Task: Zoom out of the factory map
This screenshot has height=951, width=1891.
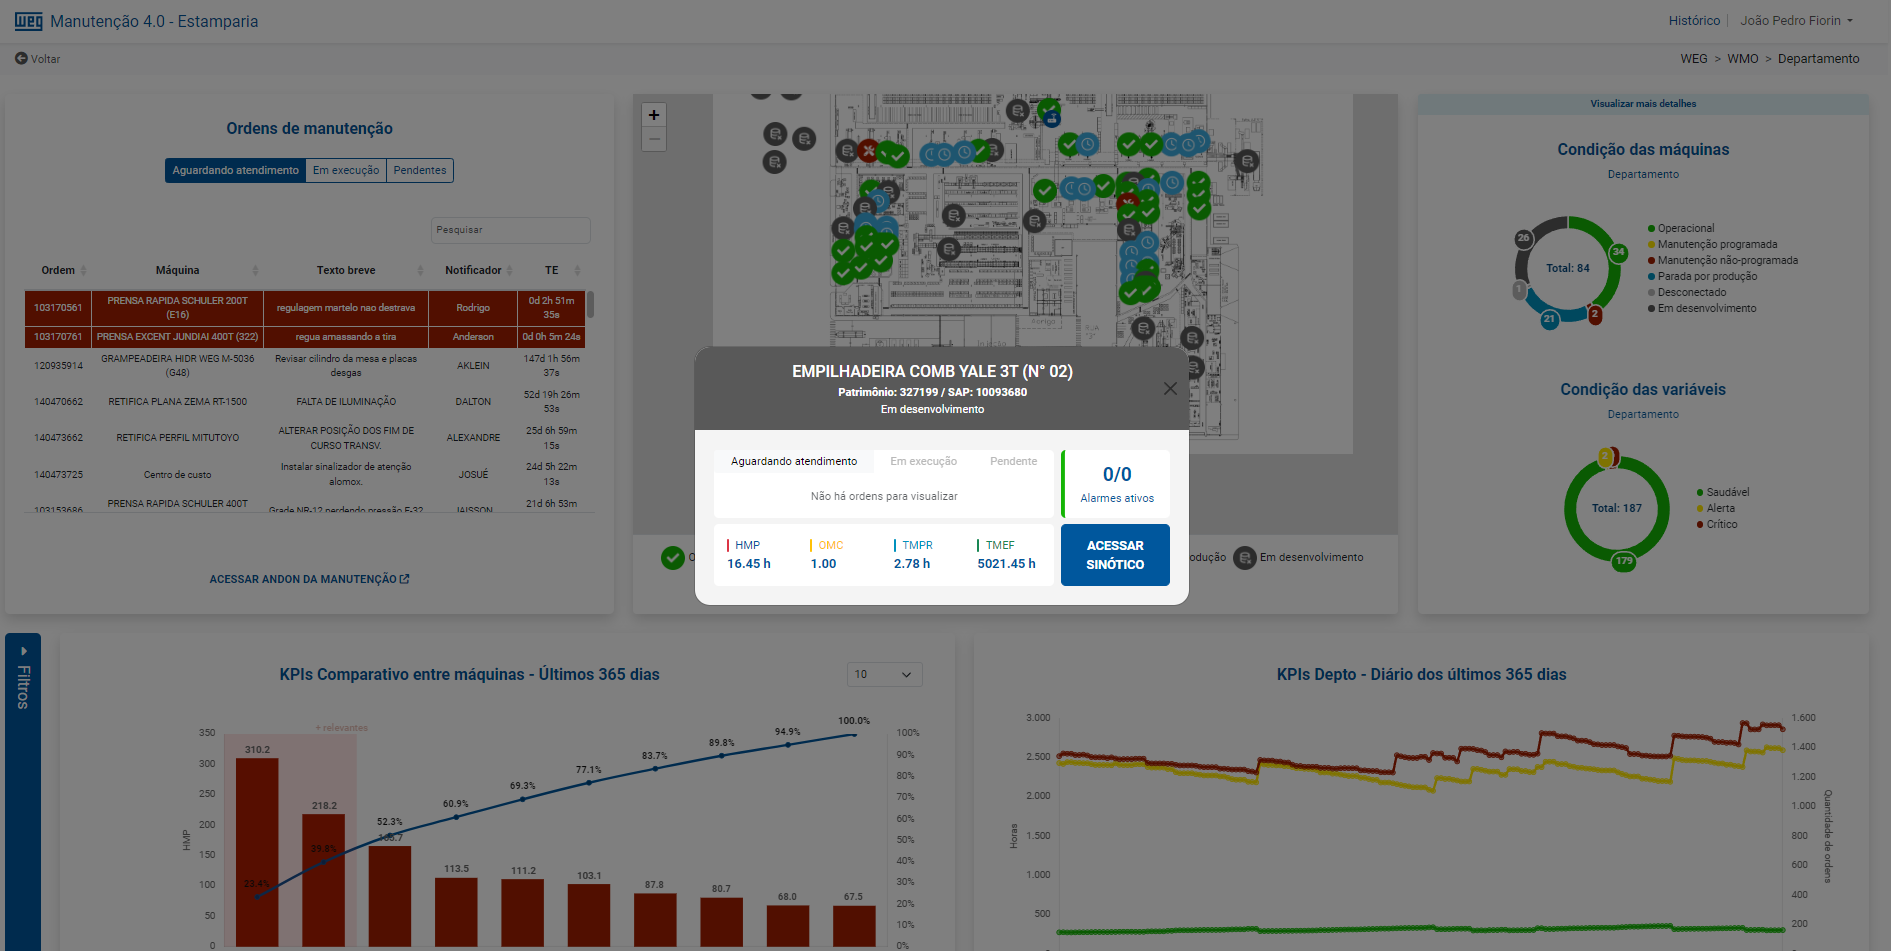Action: (654, 139)
